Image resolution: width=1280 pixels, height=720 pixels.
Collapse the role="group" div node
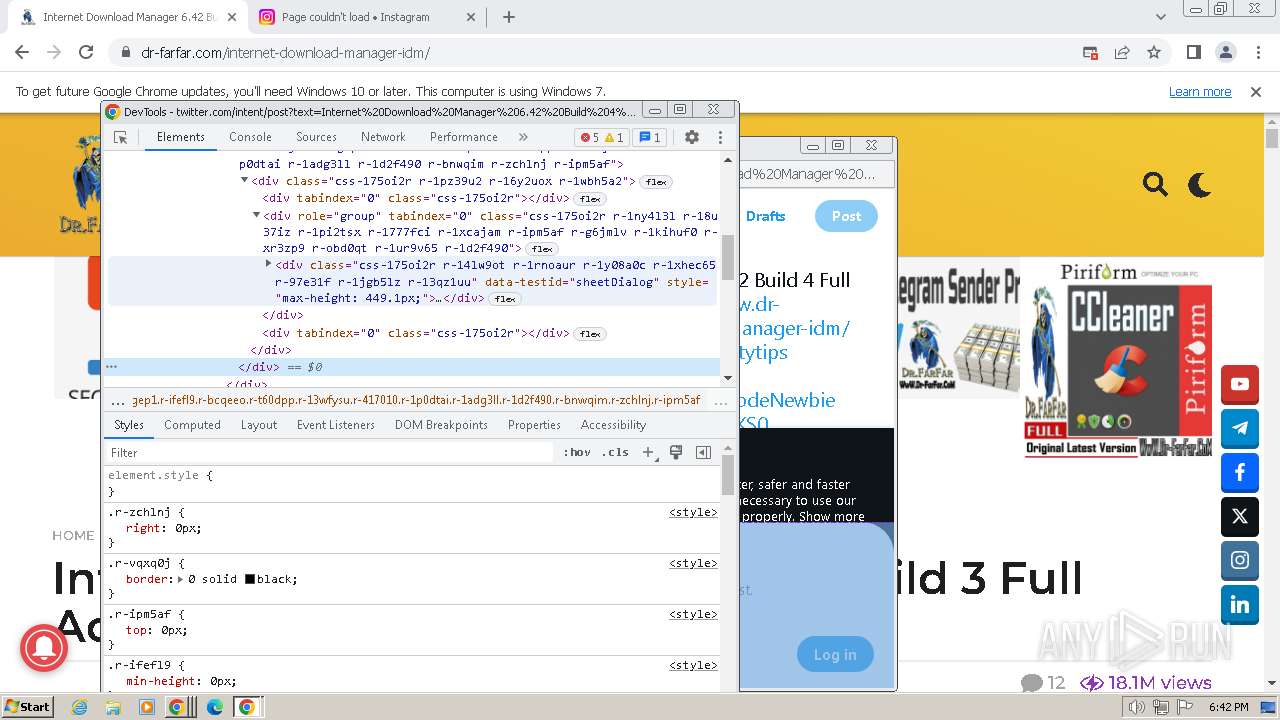coord(256,215)
